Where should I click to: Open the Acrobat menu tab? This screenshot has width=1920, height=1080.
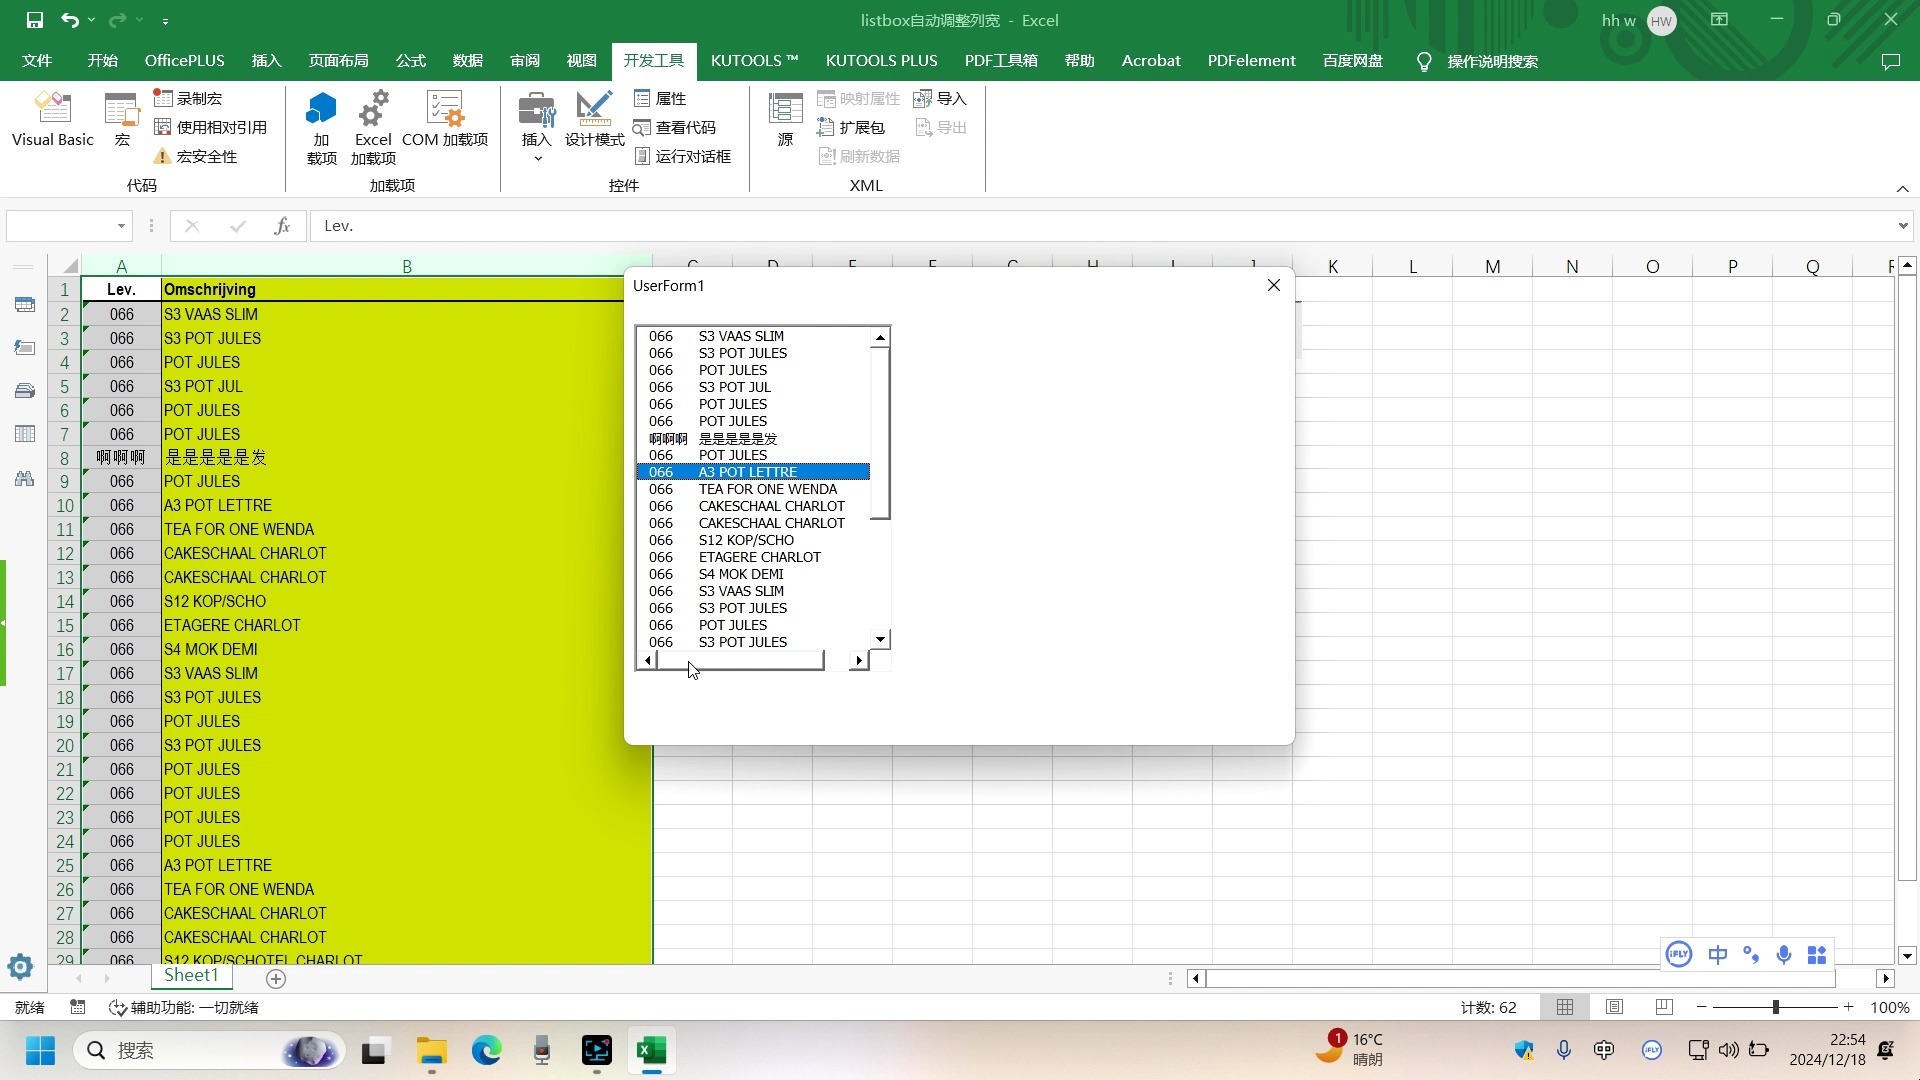coord(1150,60)
